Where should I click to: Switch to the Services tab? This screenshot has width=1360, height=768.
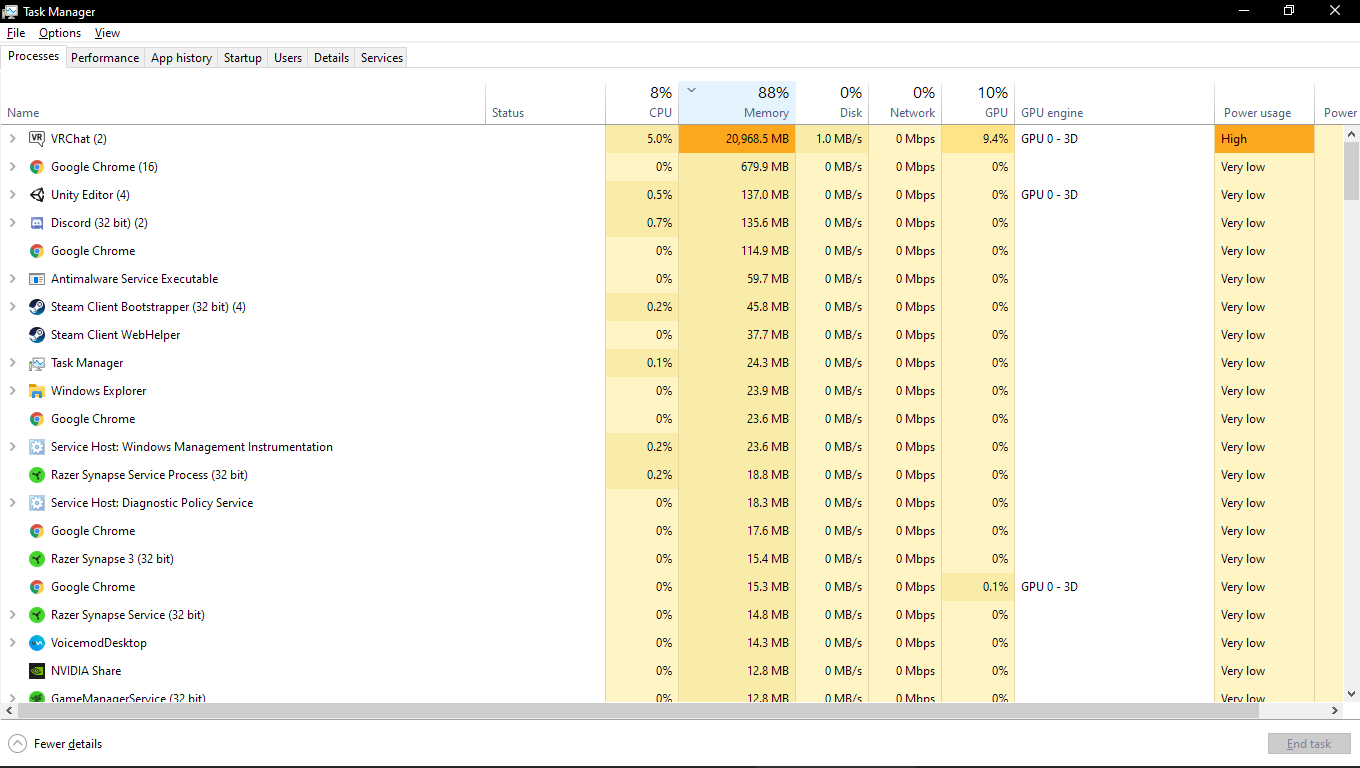pyautogui.click(x=382, y=58)
